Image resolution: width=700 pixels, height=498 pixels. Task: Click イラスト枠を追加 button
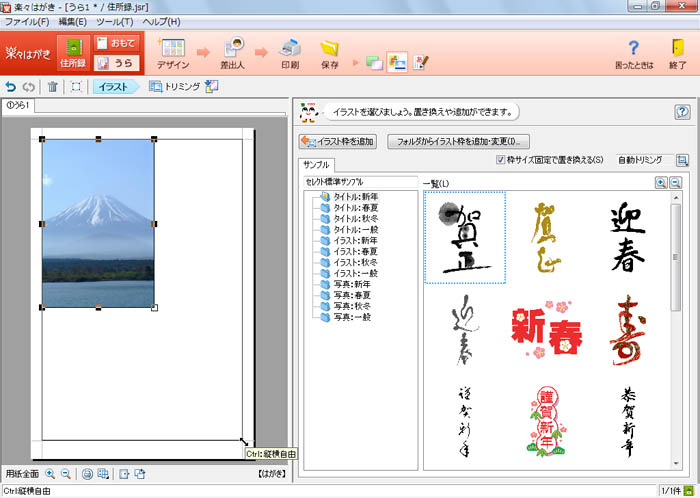[339, 142]
